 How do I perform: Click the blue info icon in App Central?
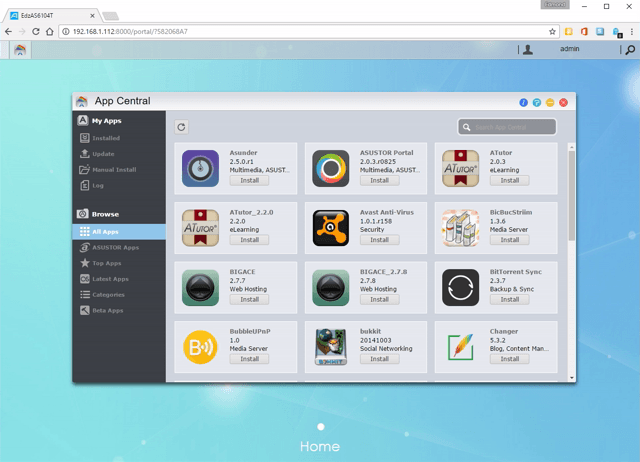tap(523, 102)
